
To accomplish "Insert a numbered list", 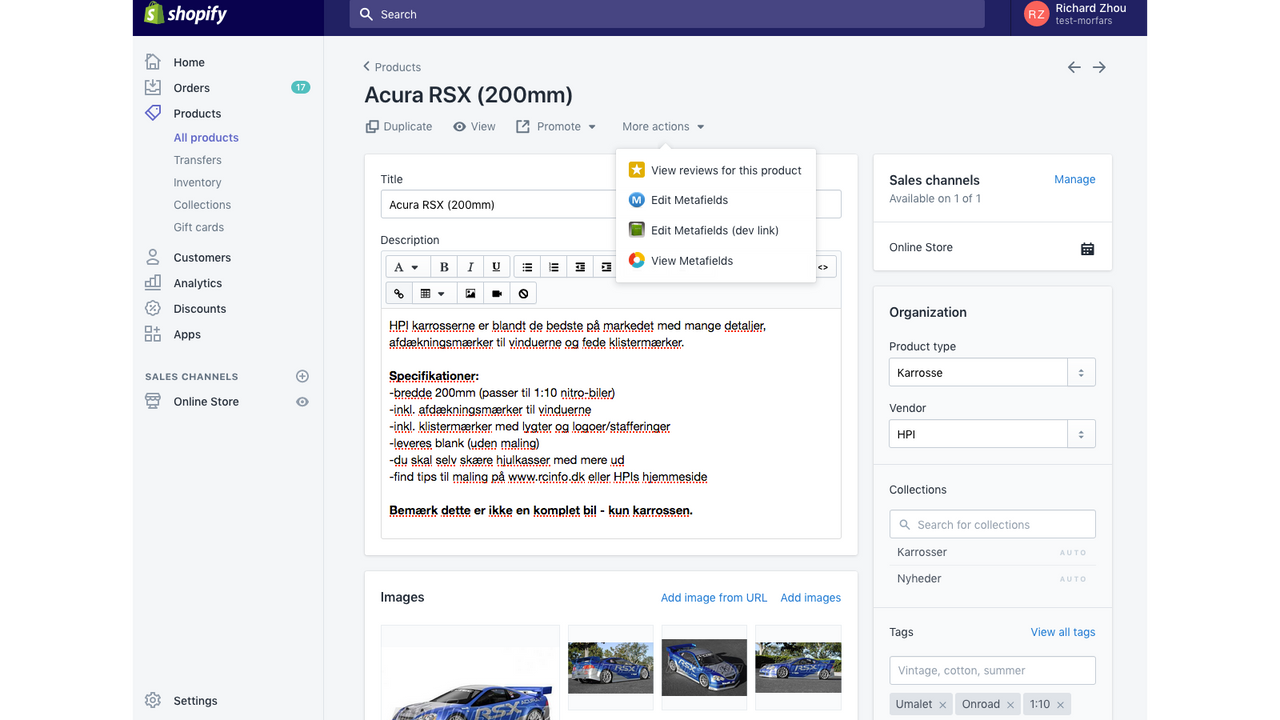I will tap(553, 267).
